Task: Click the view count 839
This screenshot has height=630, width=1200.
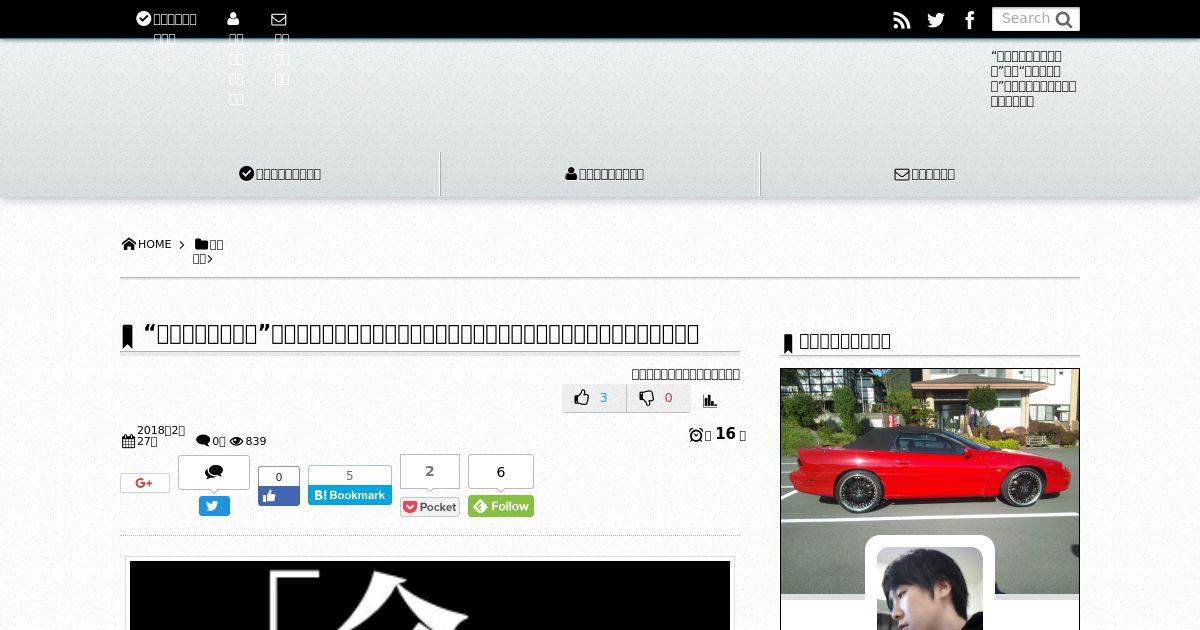Action: click(256, 441)
